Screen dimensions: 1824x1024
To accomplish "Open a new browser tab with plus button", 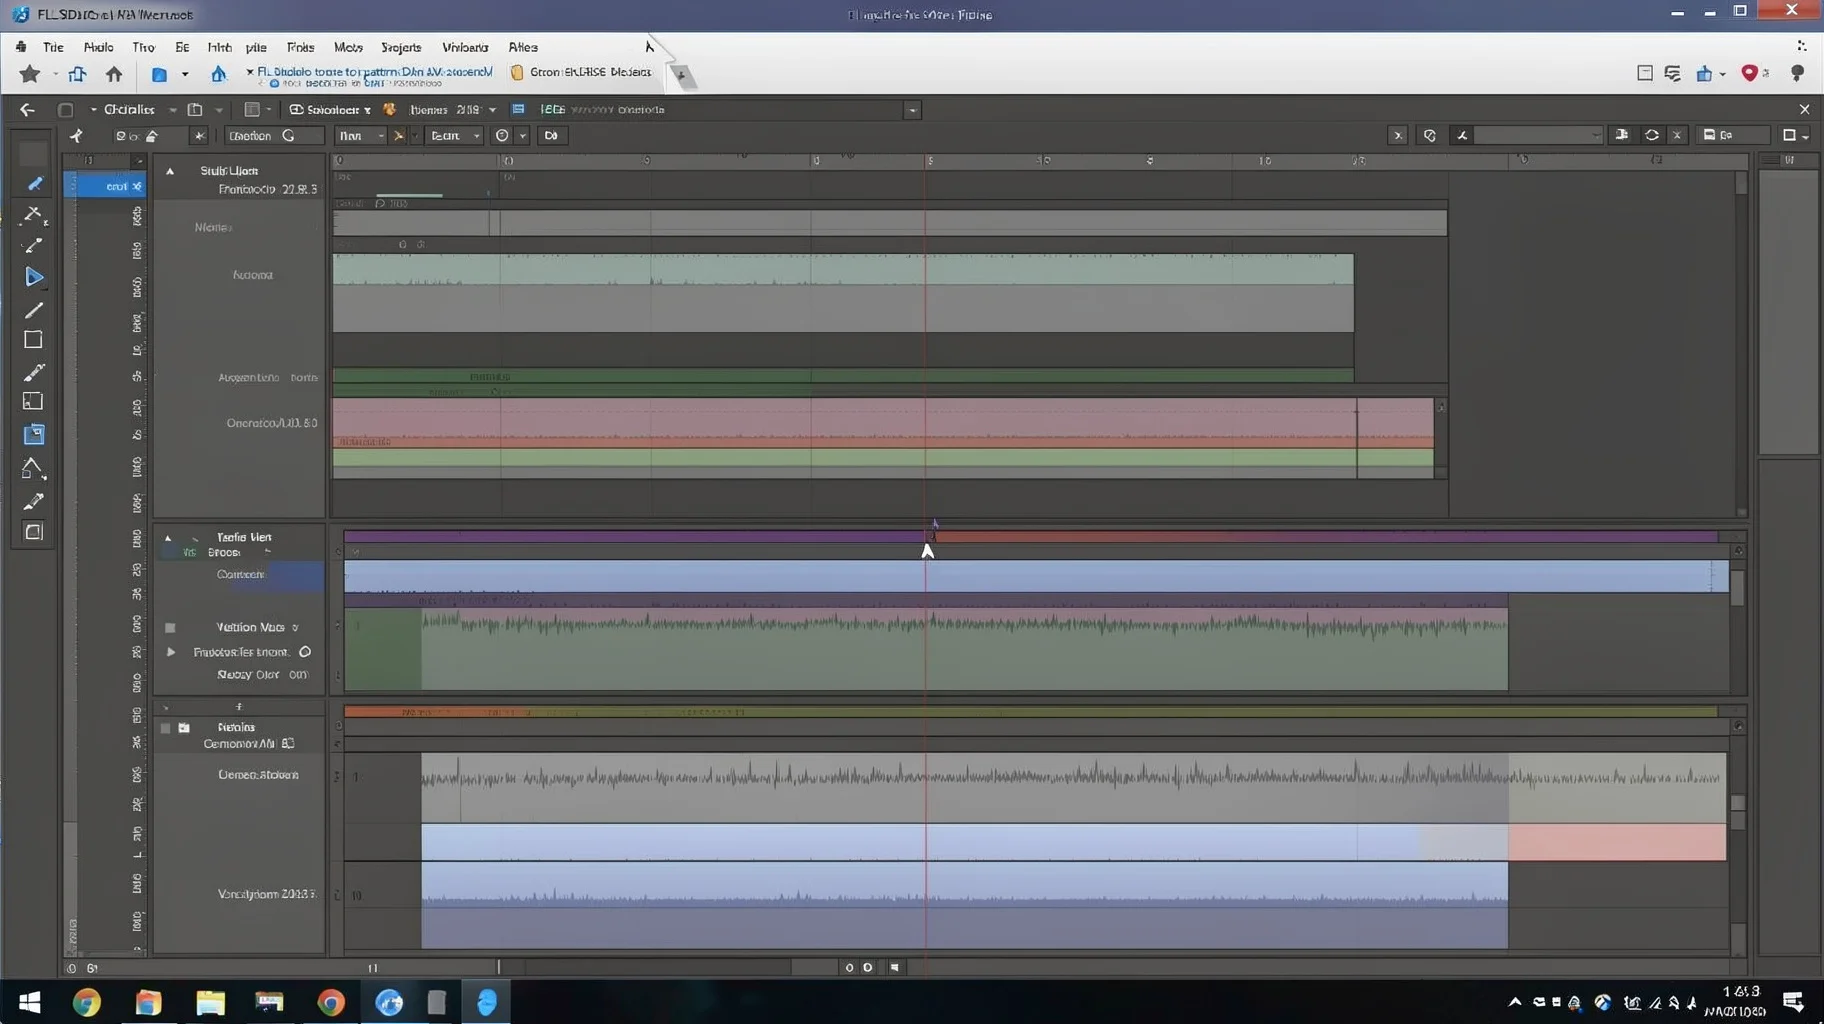I will (681, 75).
